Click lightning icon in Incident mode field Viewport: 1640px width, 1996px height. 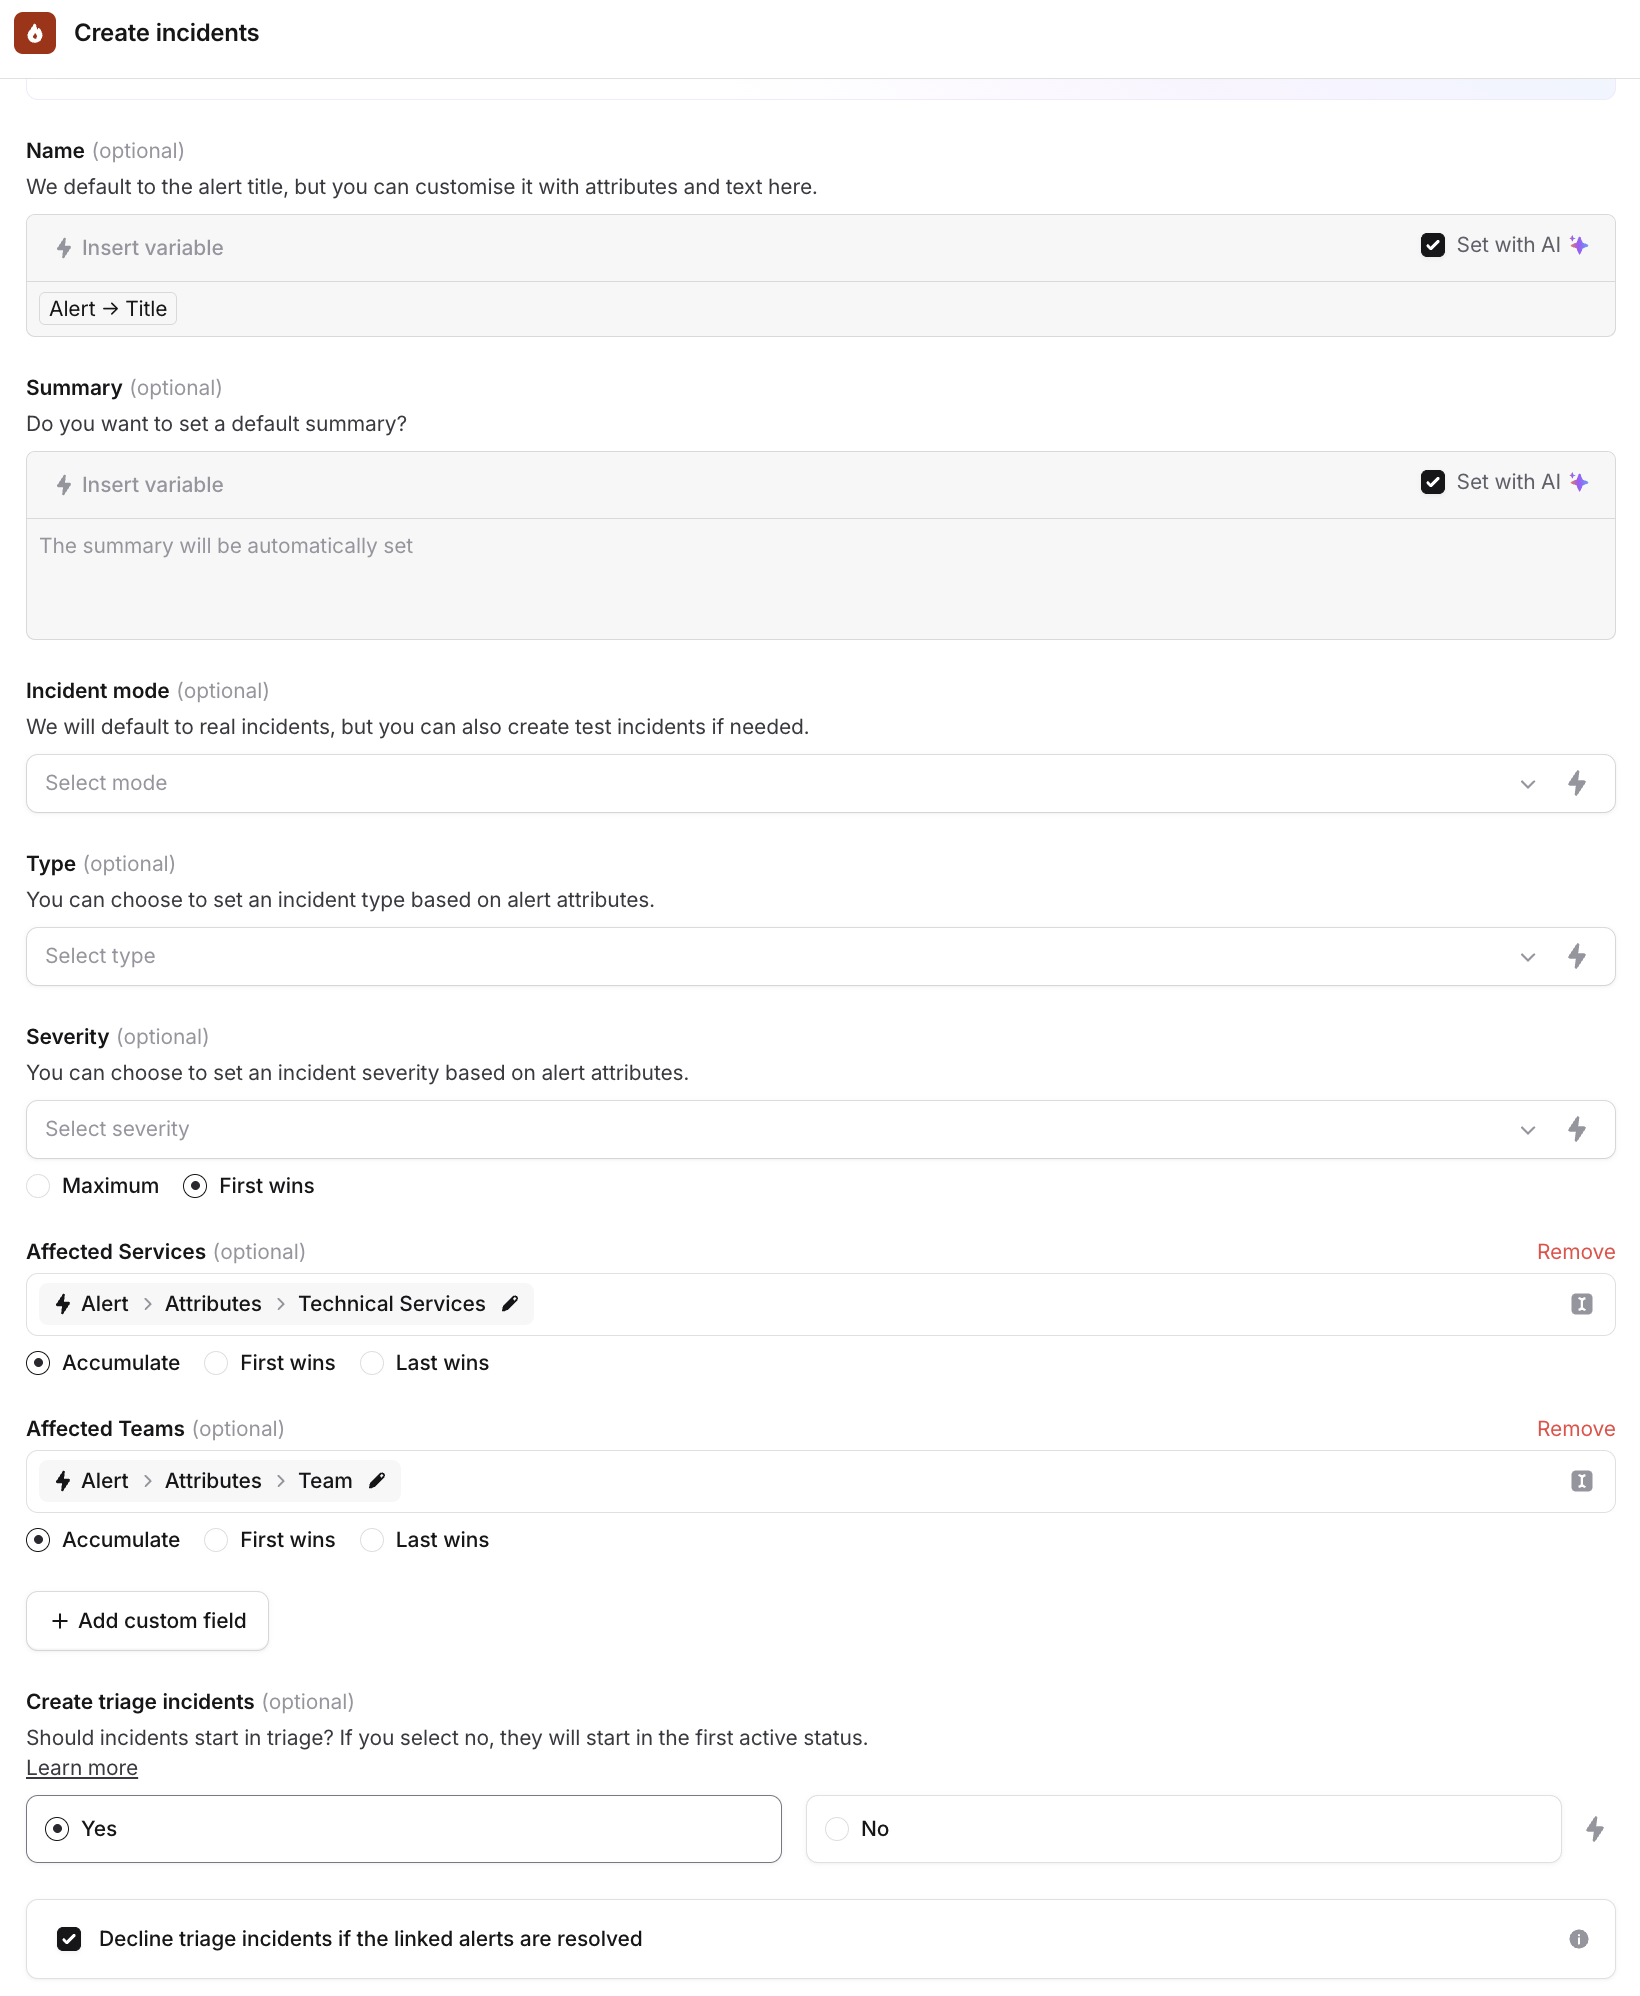click(1577, 783)
